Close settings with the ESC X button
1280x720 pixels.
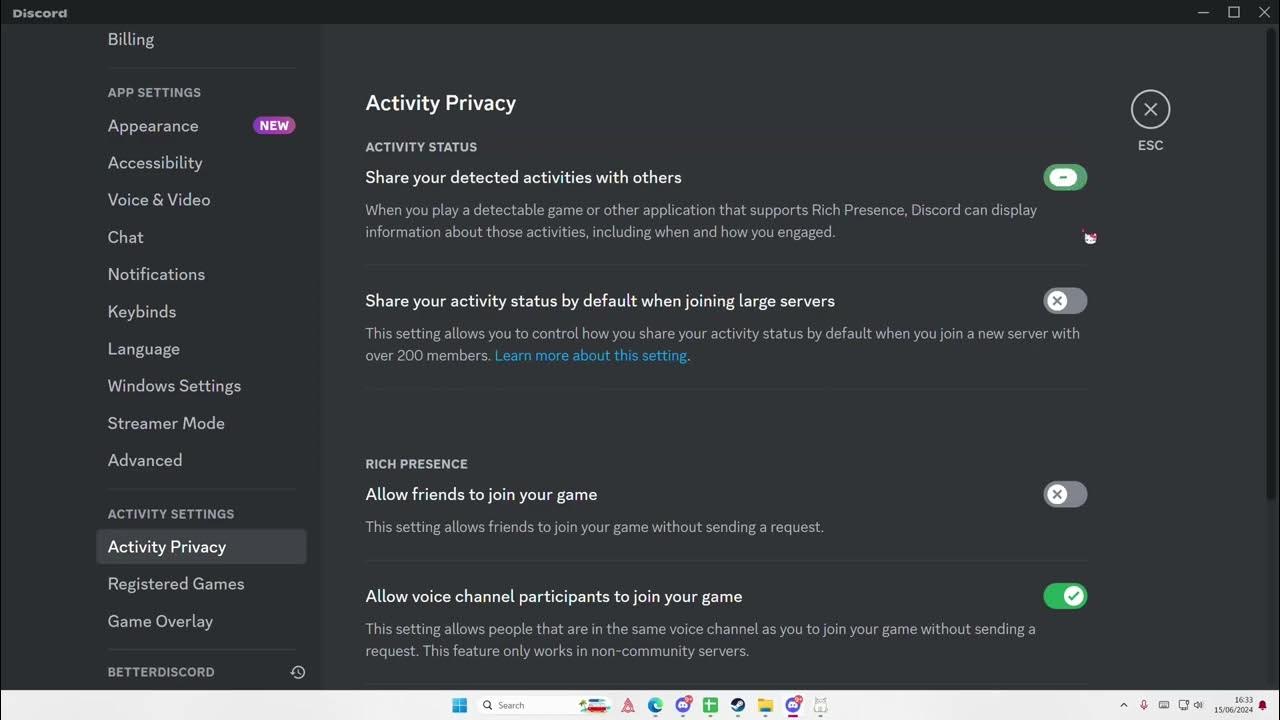[x=1150, y=109]
